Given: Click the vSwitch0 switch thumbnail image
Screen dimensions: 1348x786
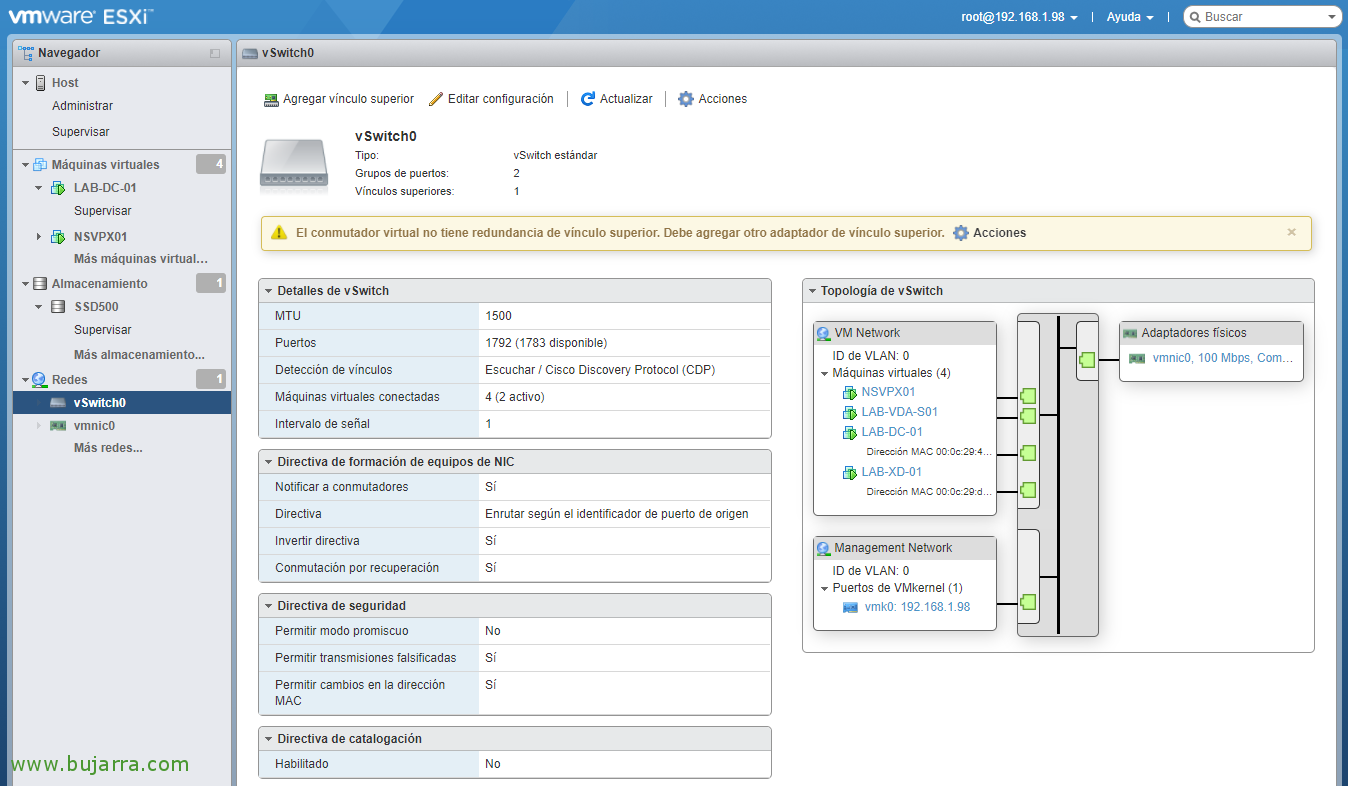Looking at the screenshot, I should (294, 162).
